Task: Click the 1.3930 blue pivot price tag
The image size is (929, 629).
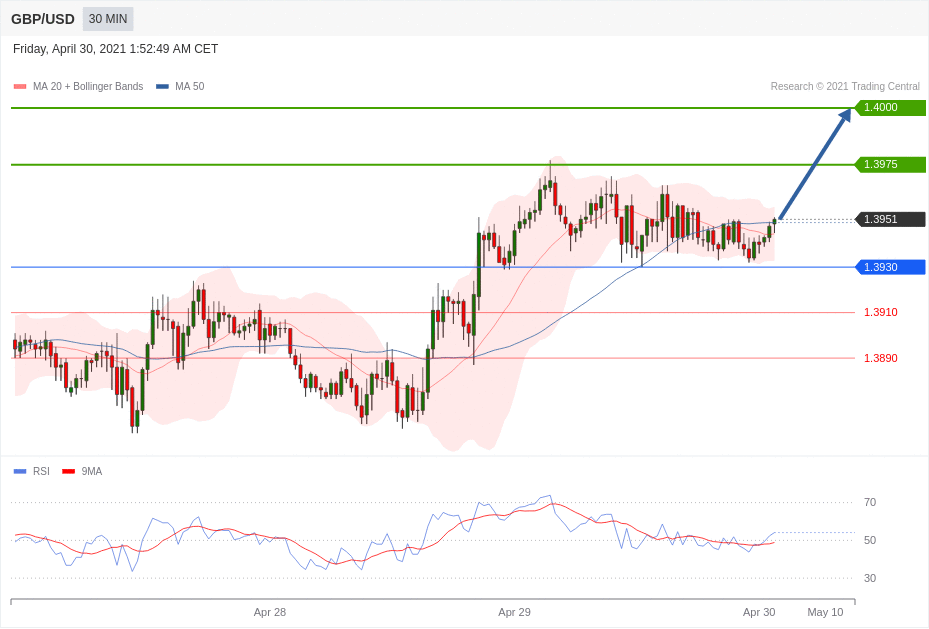Action: (x=890, y=267)
